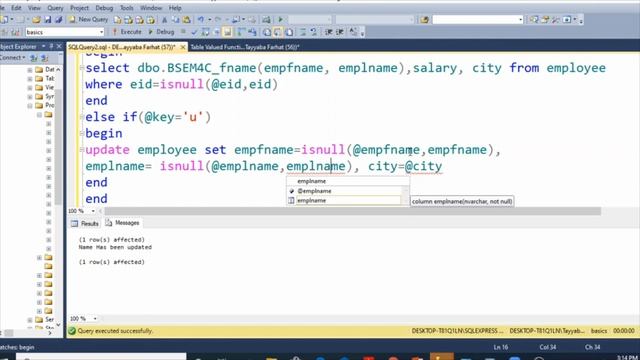640x360 pixels.
Task: Click the Cut icon in toolbar
Action: point(164,19)
